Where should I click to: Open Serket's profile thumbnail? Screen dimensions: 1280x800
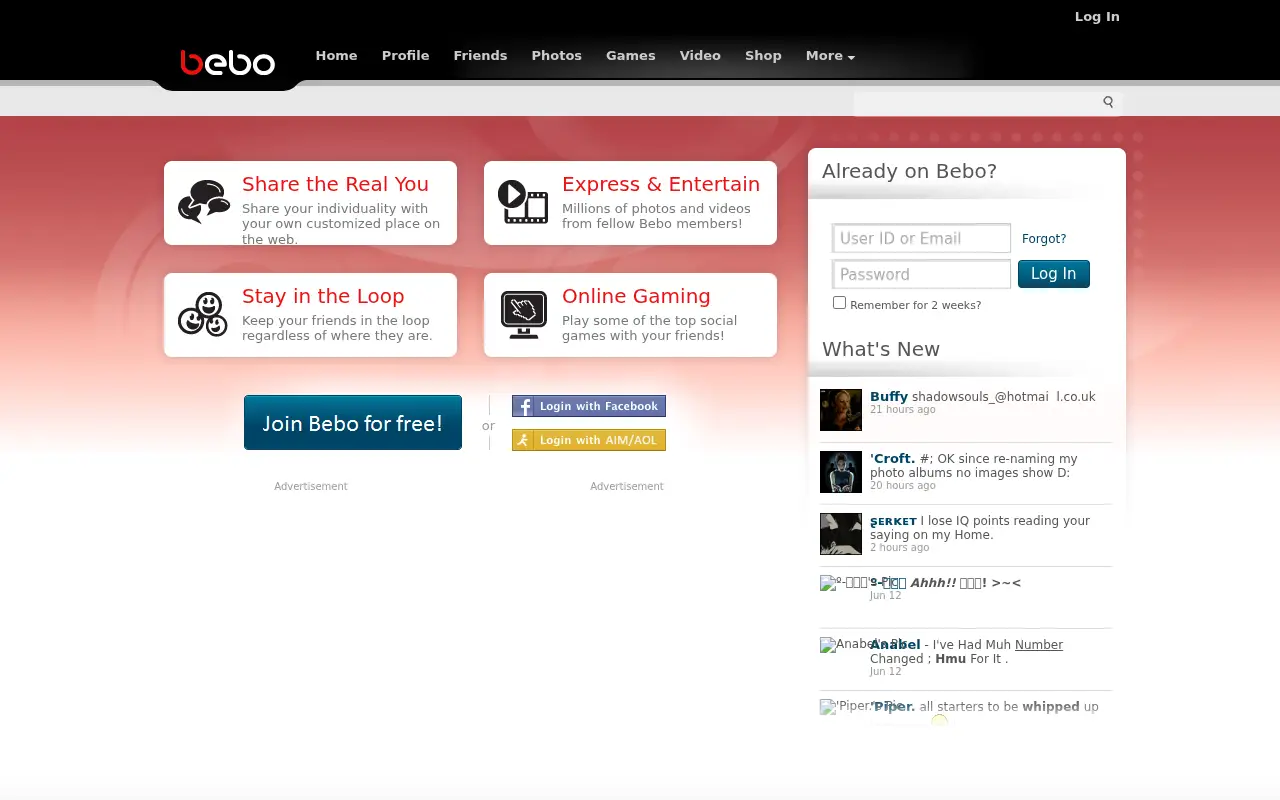point(841,534)
